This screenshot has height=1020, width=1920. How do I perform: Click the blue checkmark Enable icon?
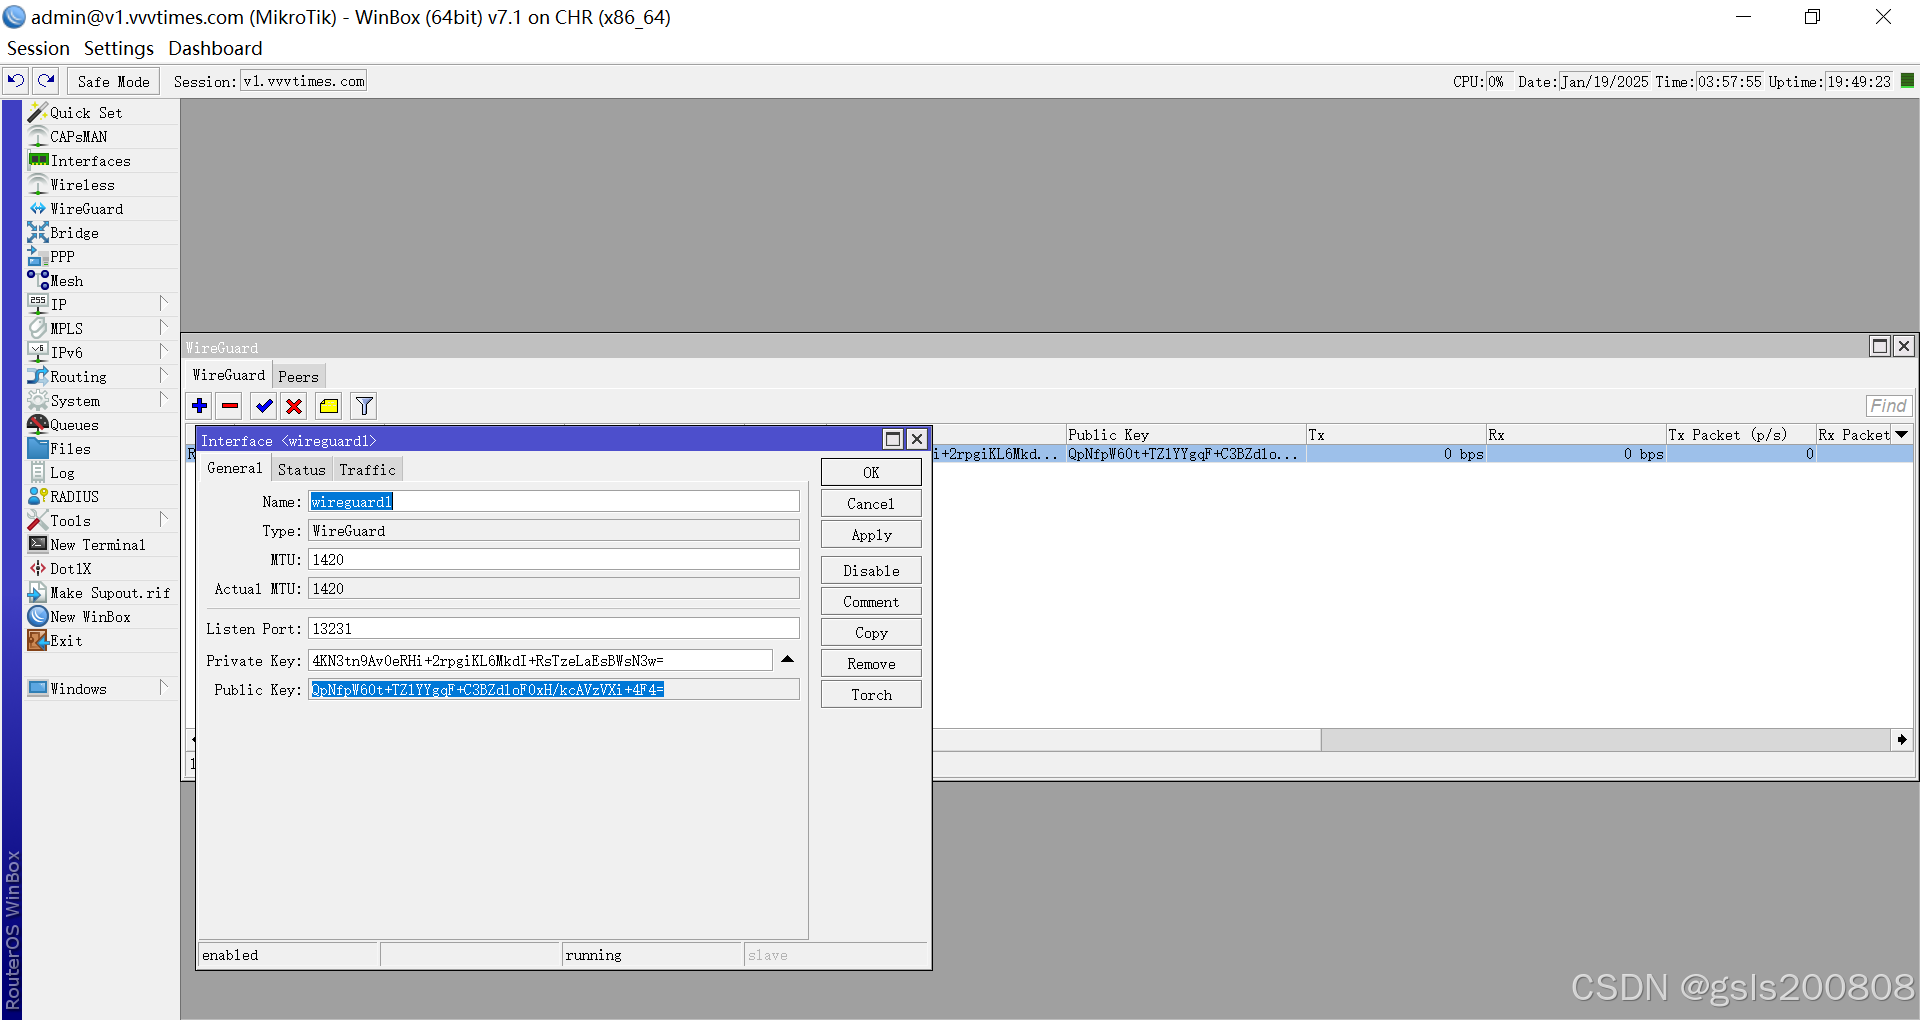tap(264, 406)
